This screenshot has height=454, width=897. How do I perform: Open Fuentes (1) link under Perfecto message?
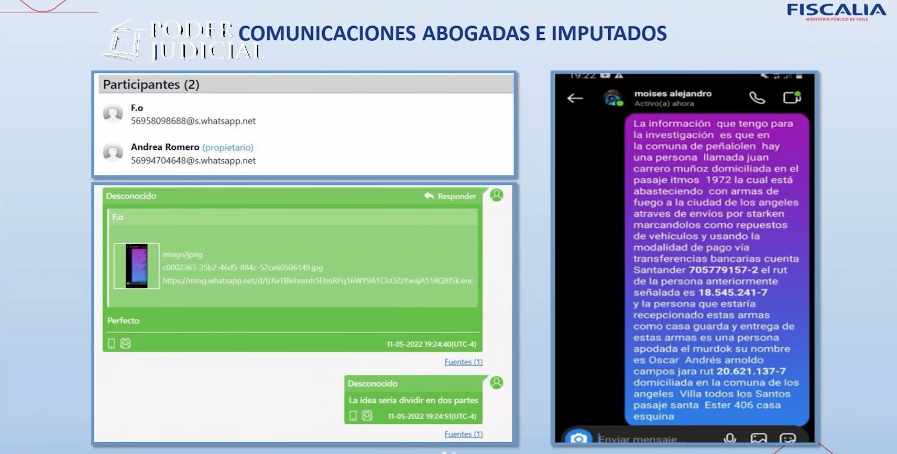pos(463,362)
